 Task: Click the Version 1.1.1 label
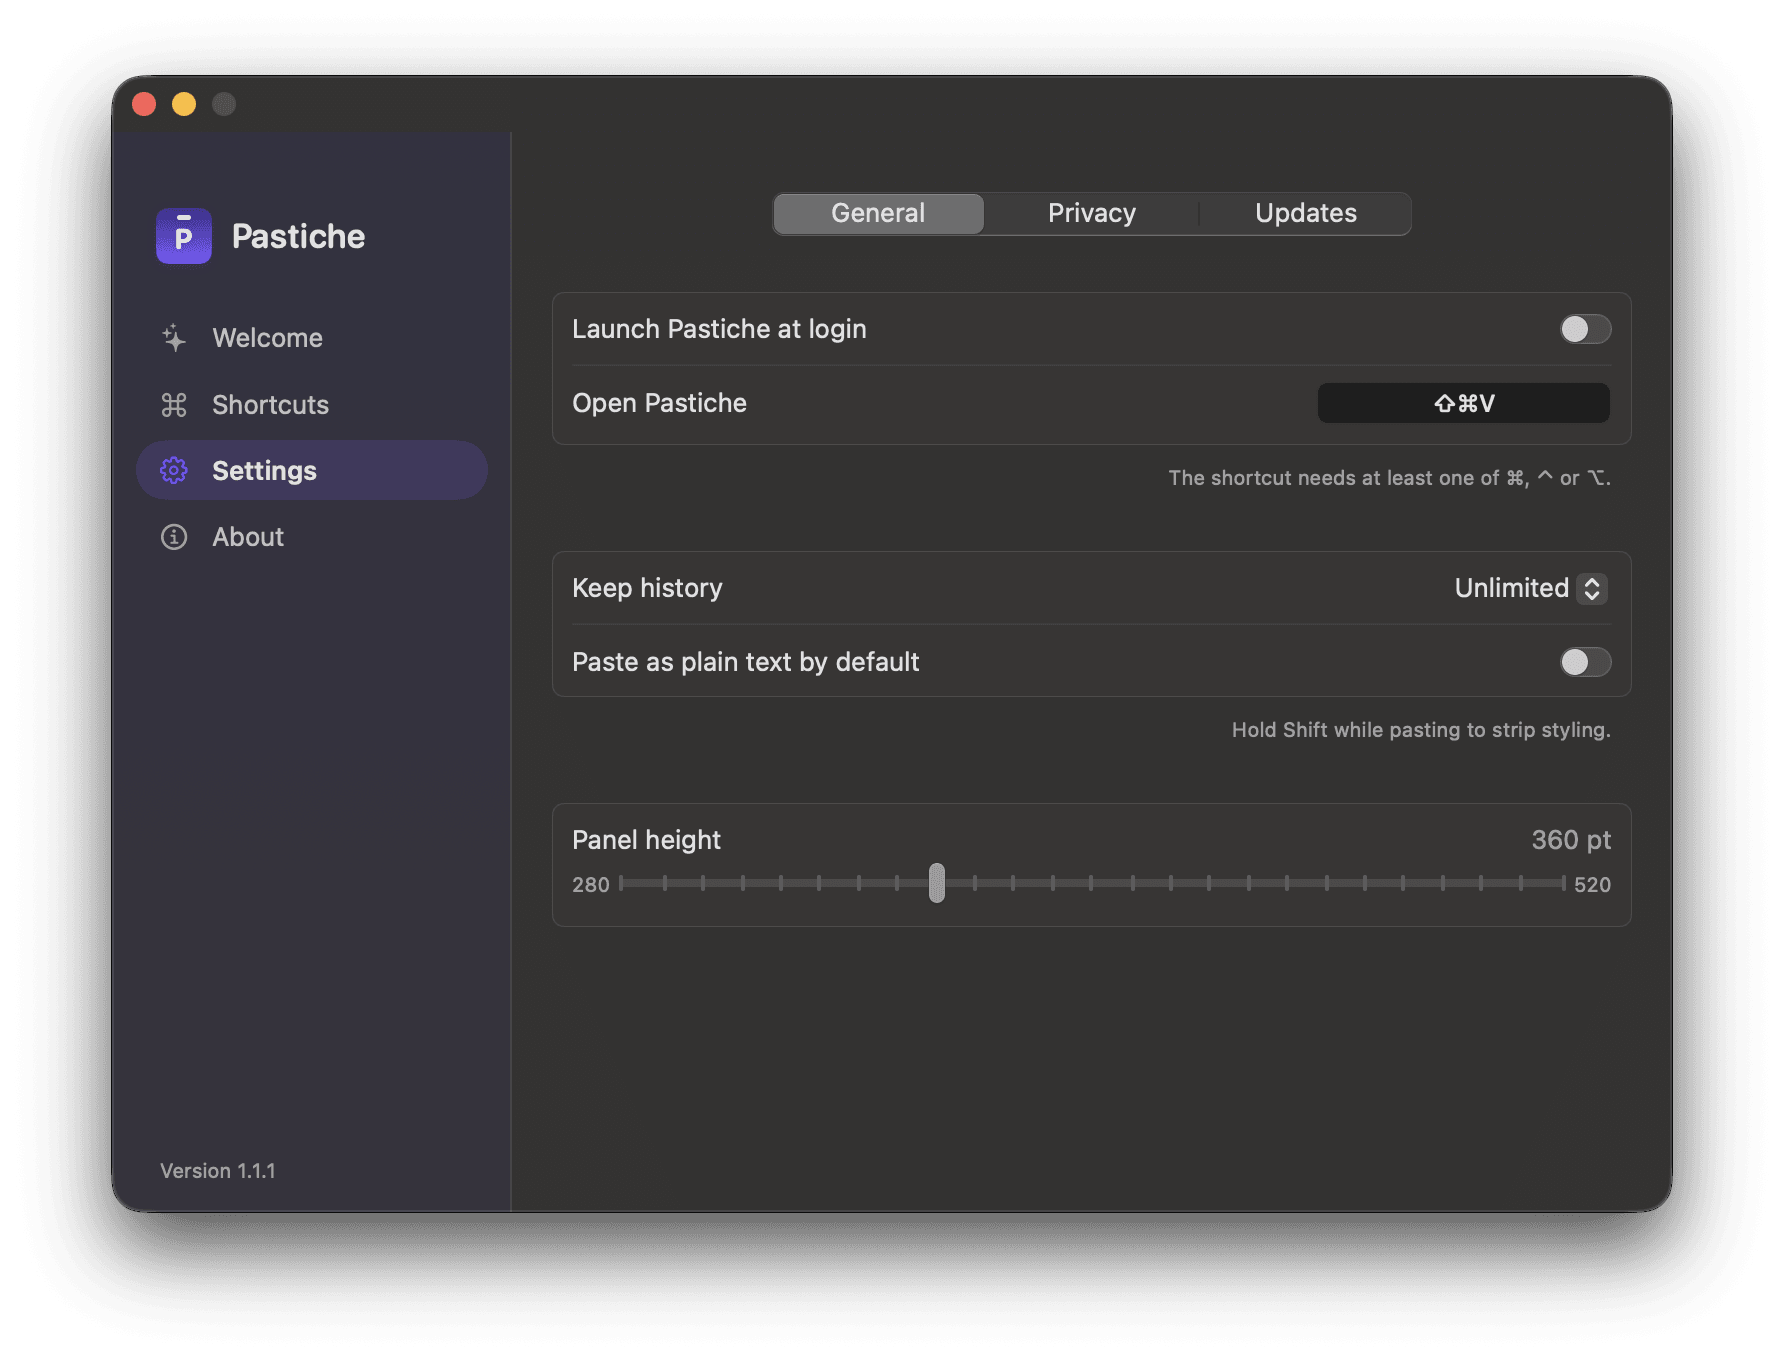click(218, 1171)
